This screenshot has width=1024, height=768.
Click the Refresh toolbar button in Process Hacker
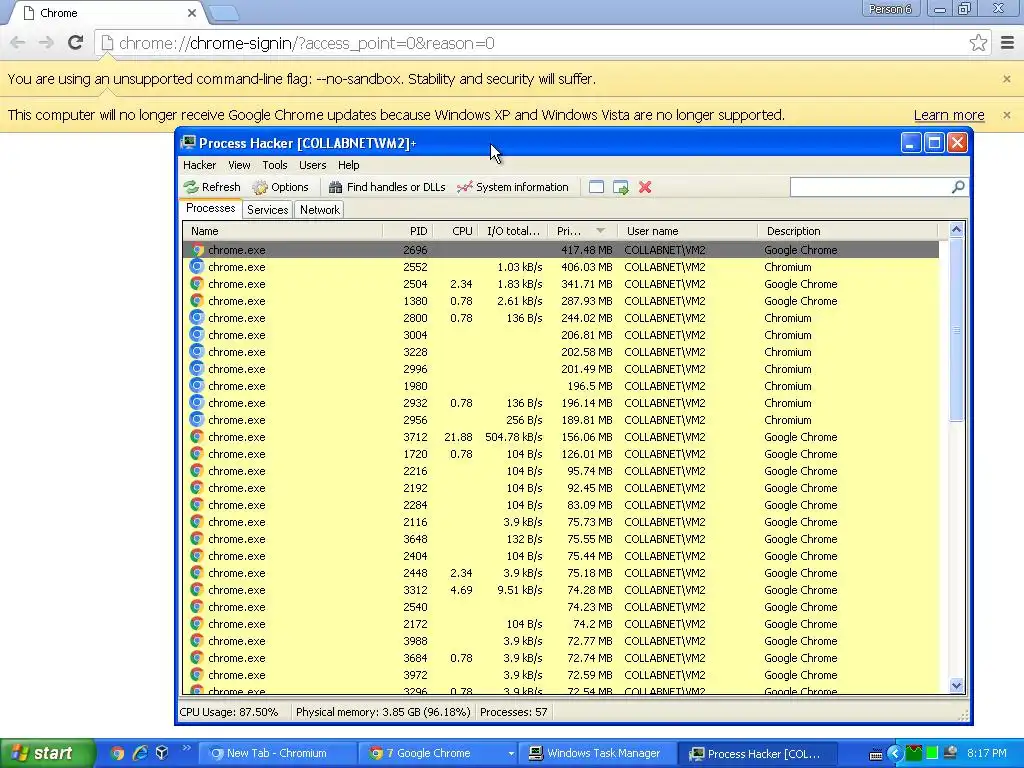212,187
